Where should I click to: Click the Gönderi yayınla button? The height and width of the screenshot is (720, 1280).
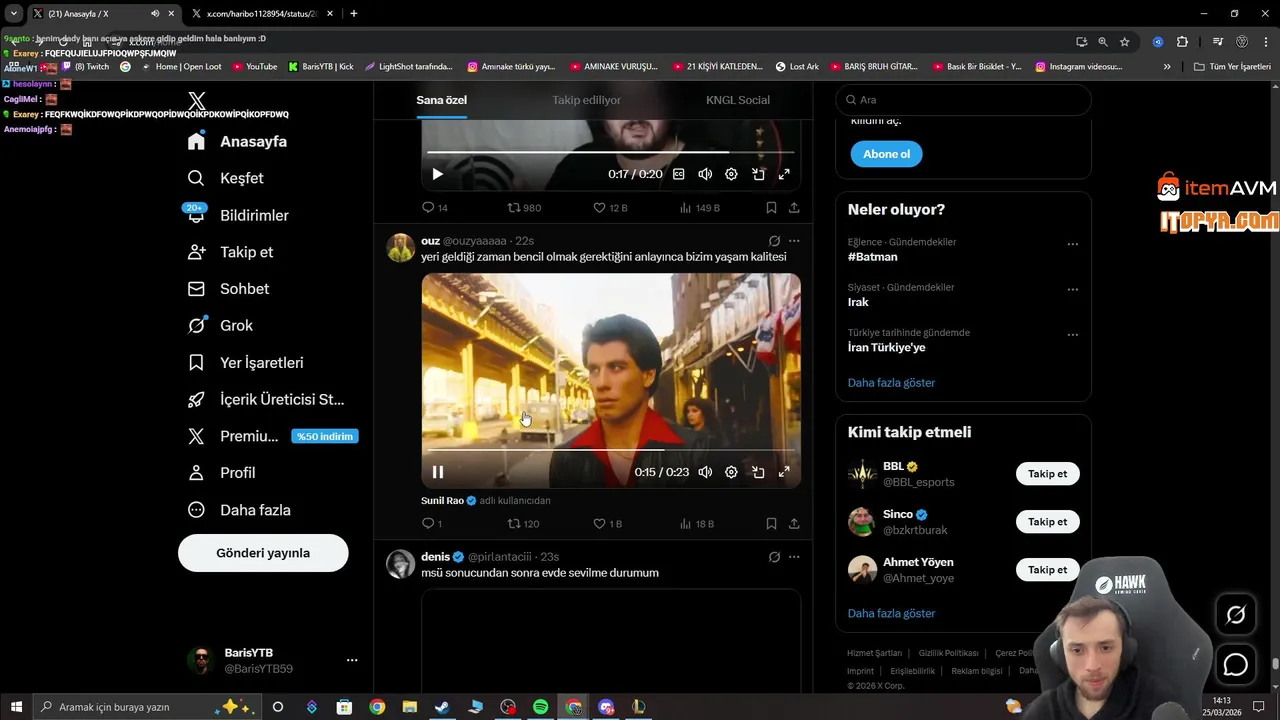point(263,553)
